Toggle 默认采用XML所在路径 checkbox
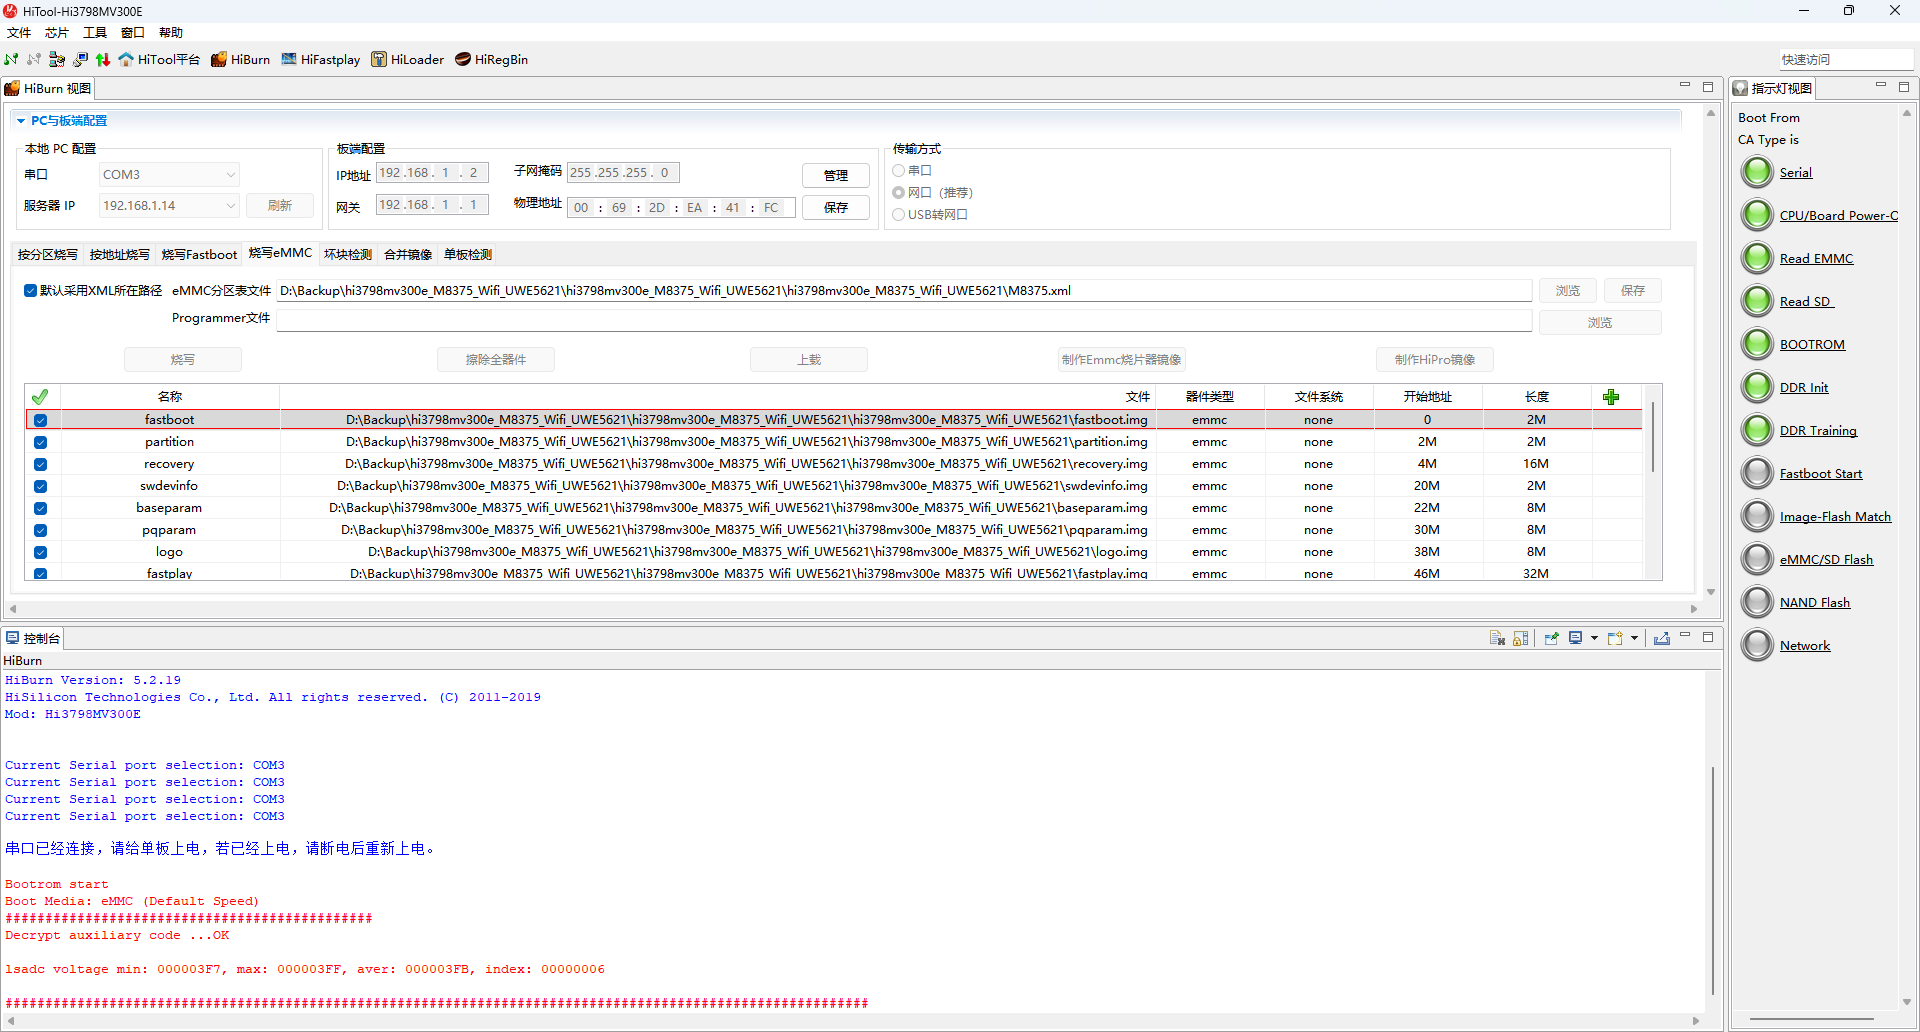 31,291
